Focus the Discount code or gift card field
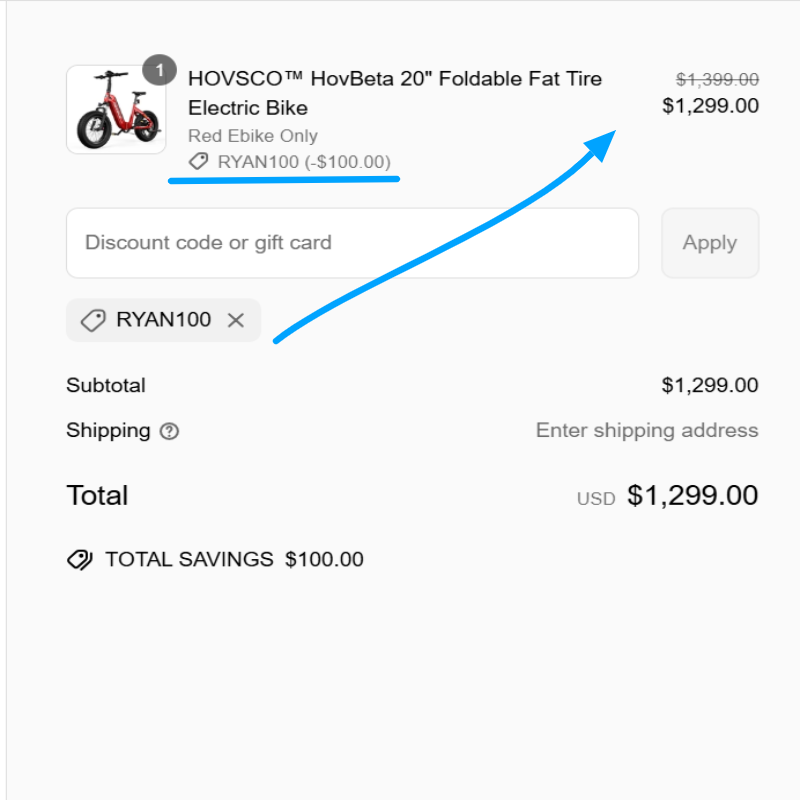The height and width of the screenshot is (800, 800). pos(352,243)
